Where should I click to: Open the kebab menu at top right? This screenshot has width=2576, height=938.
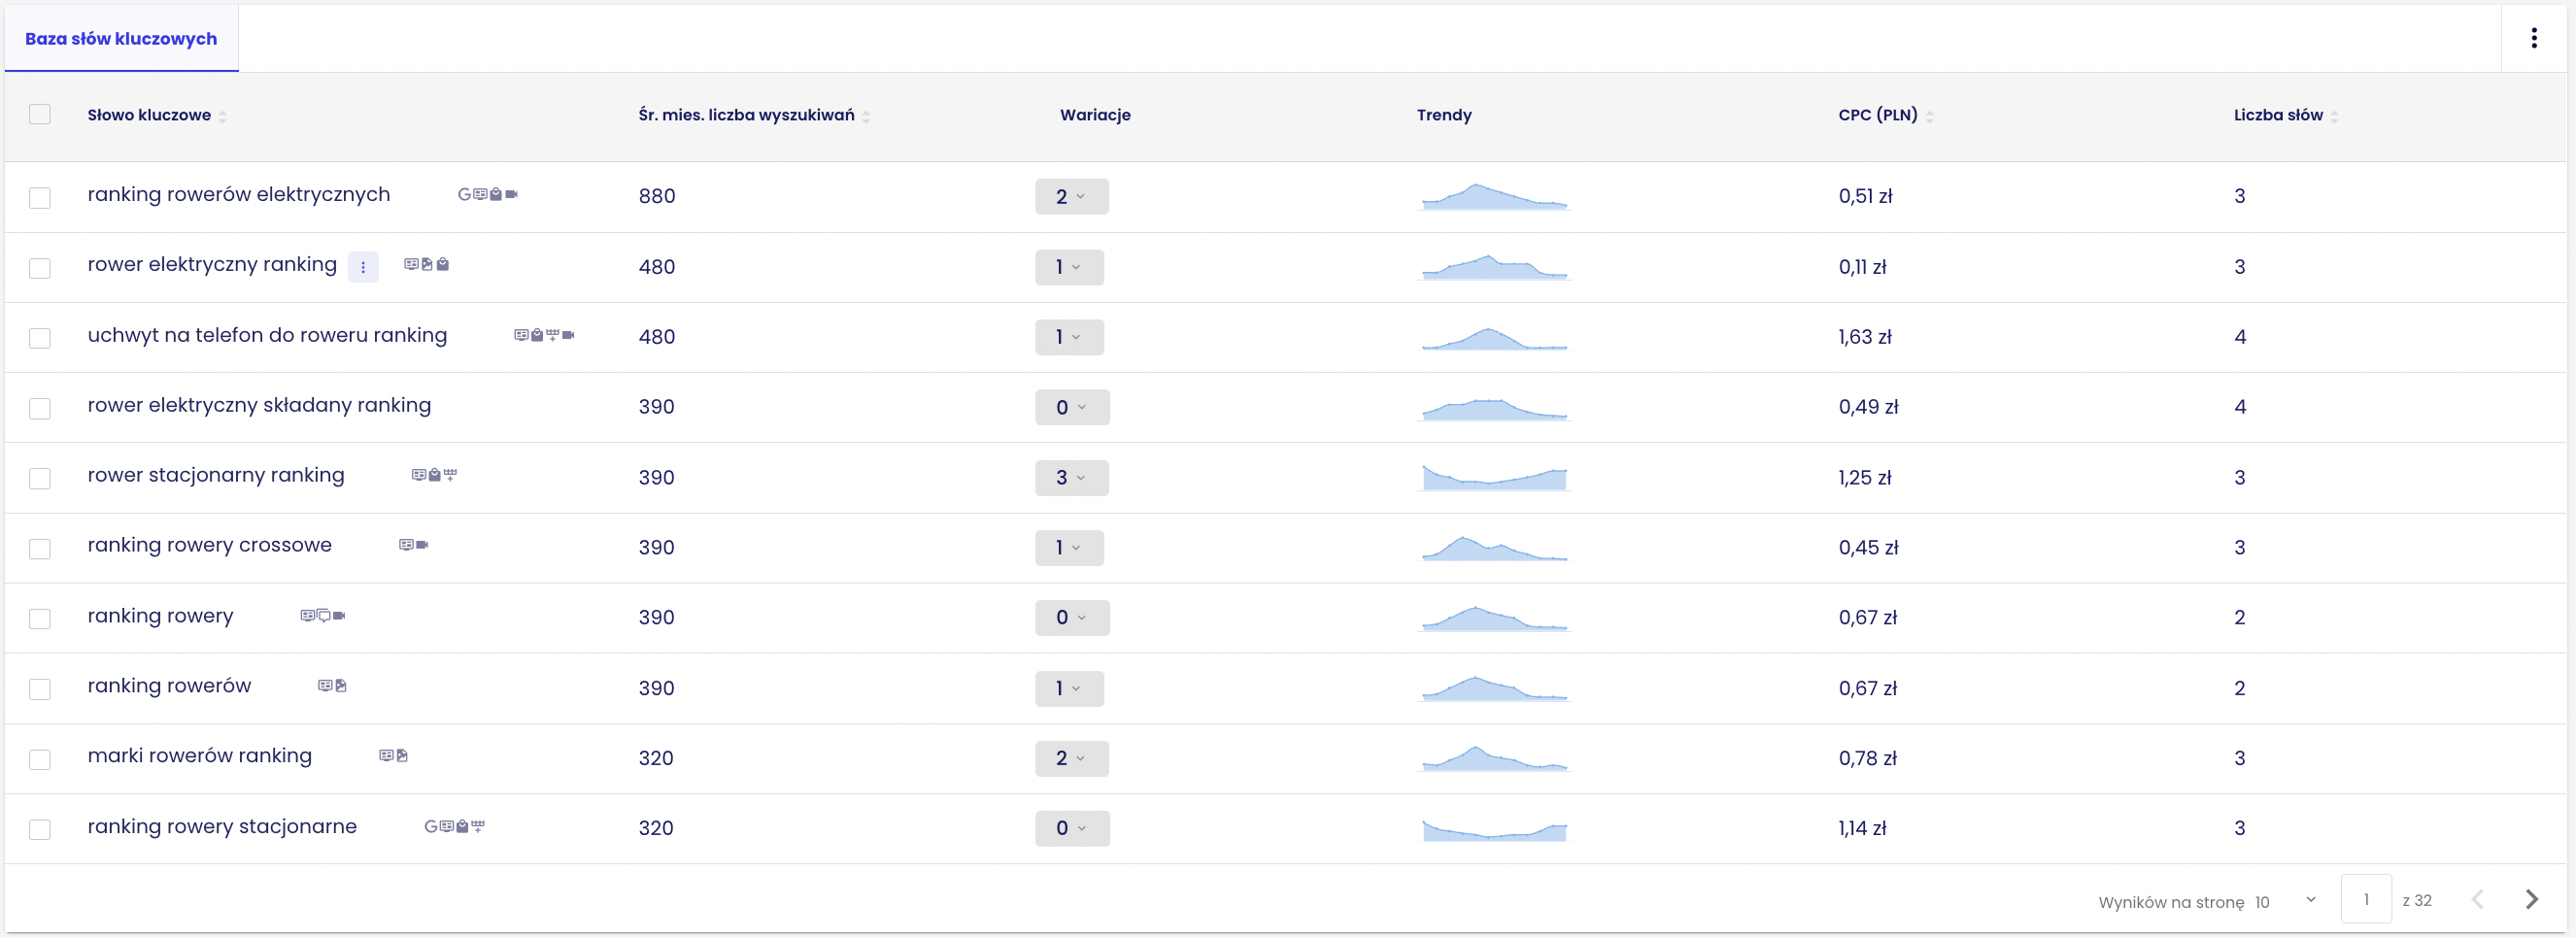(2533, 38)
